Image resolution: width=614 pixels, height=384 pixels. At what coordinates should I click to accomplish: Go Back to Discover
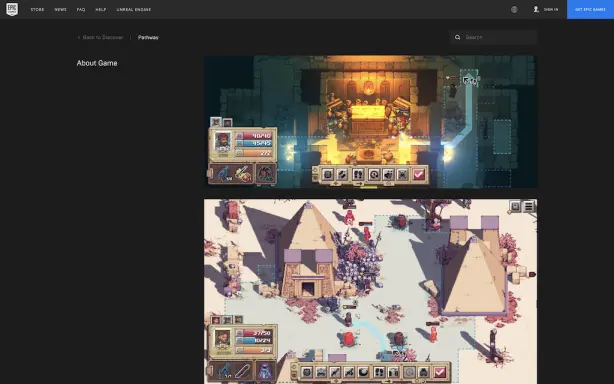(101, 38)
